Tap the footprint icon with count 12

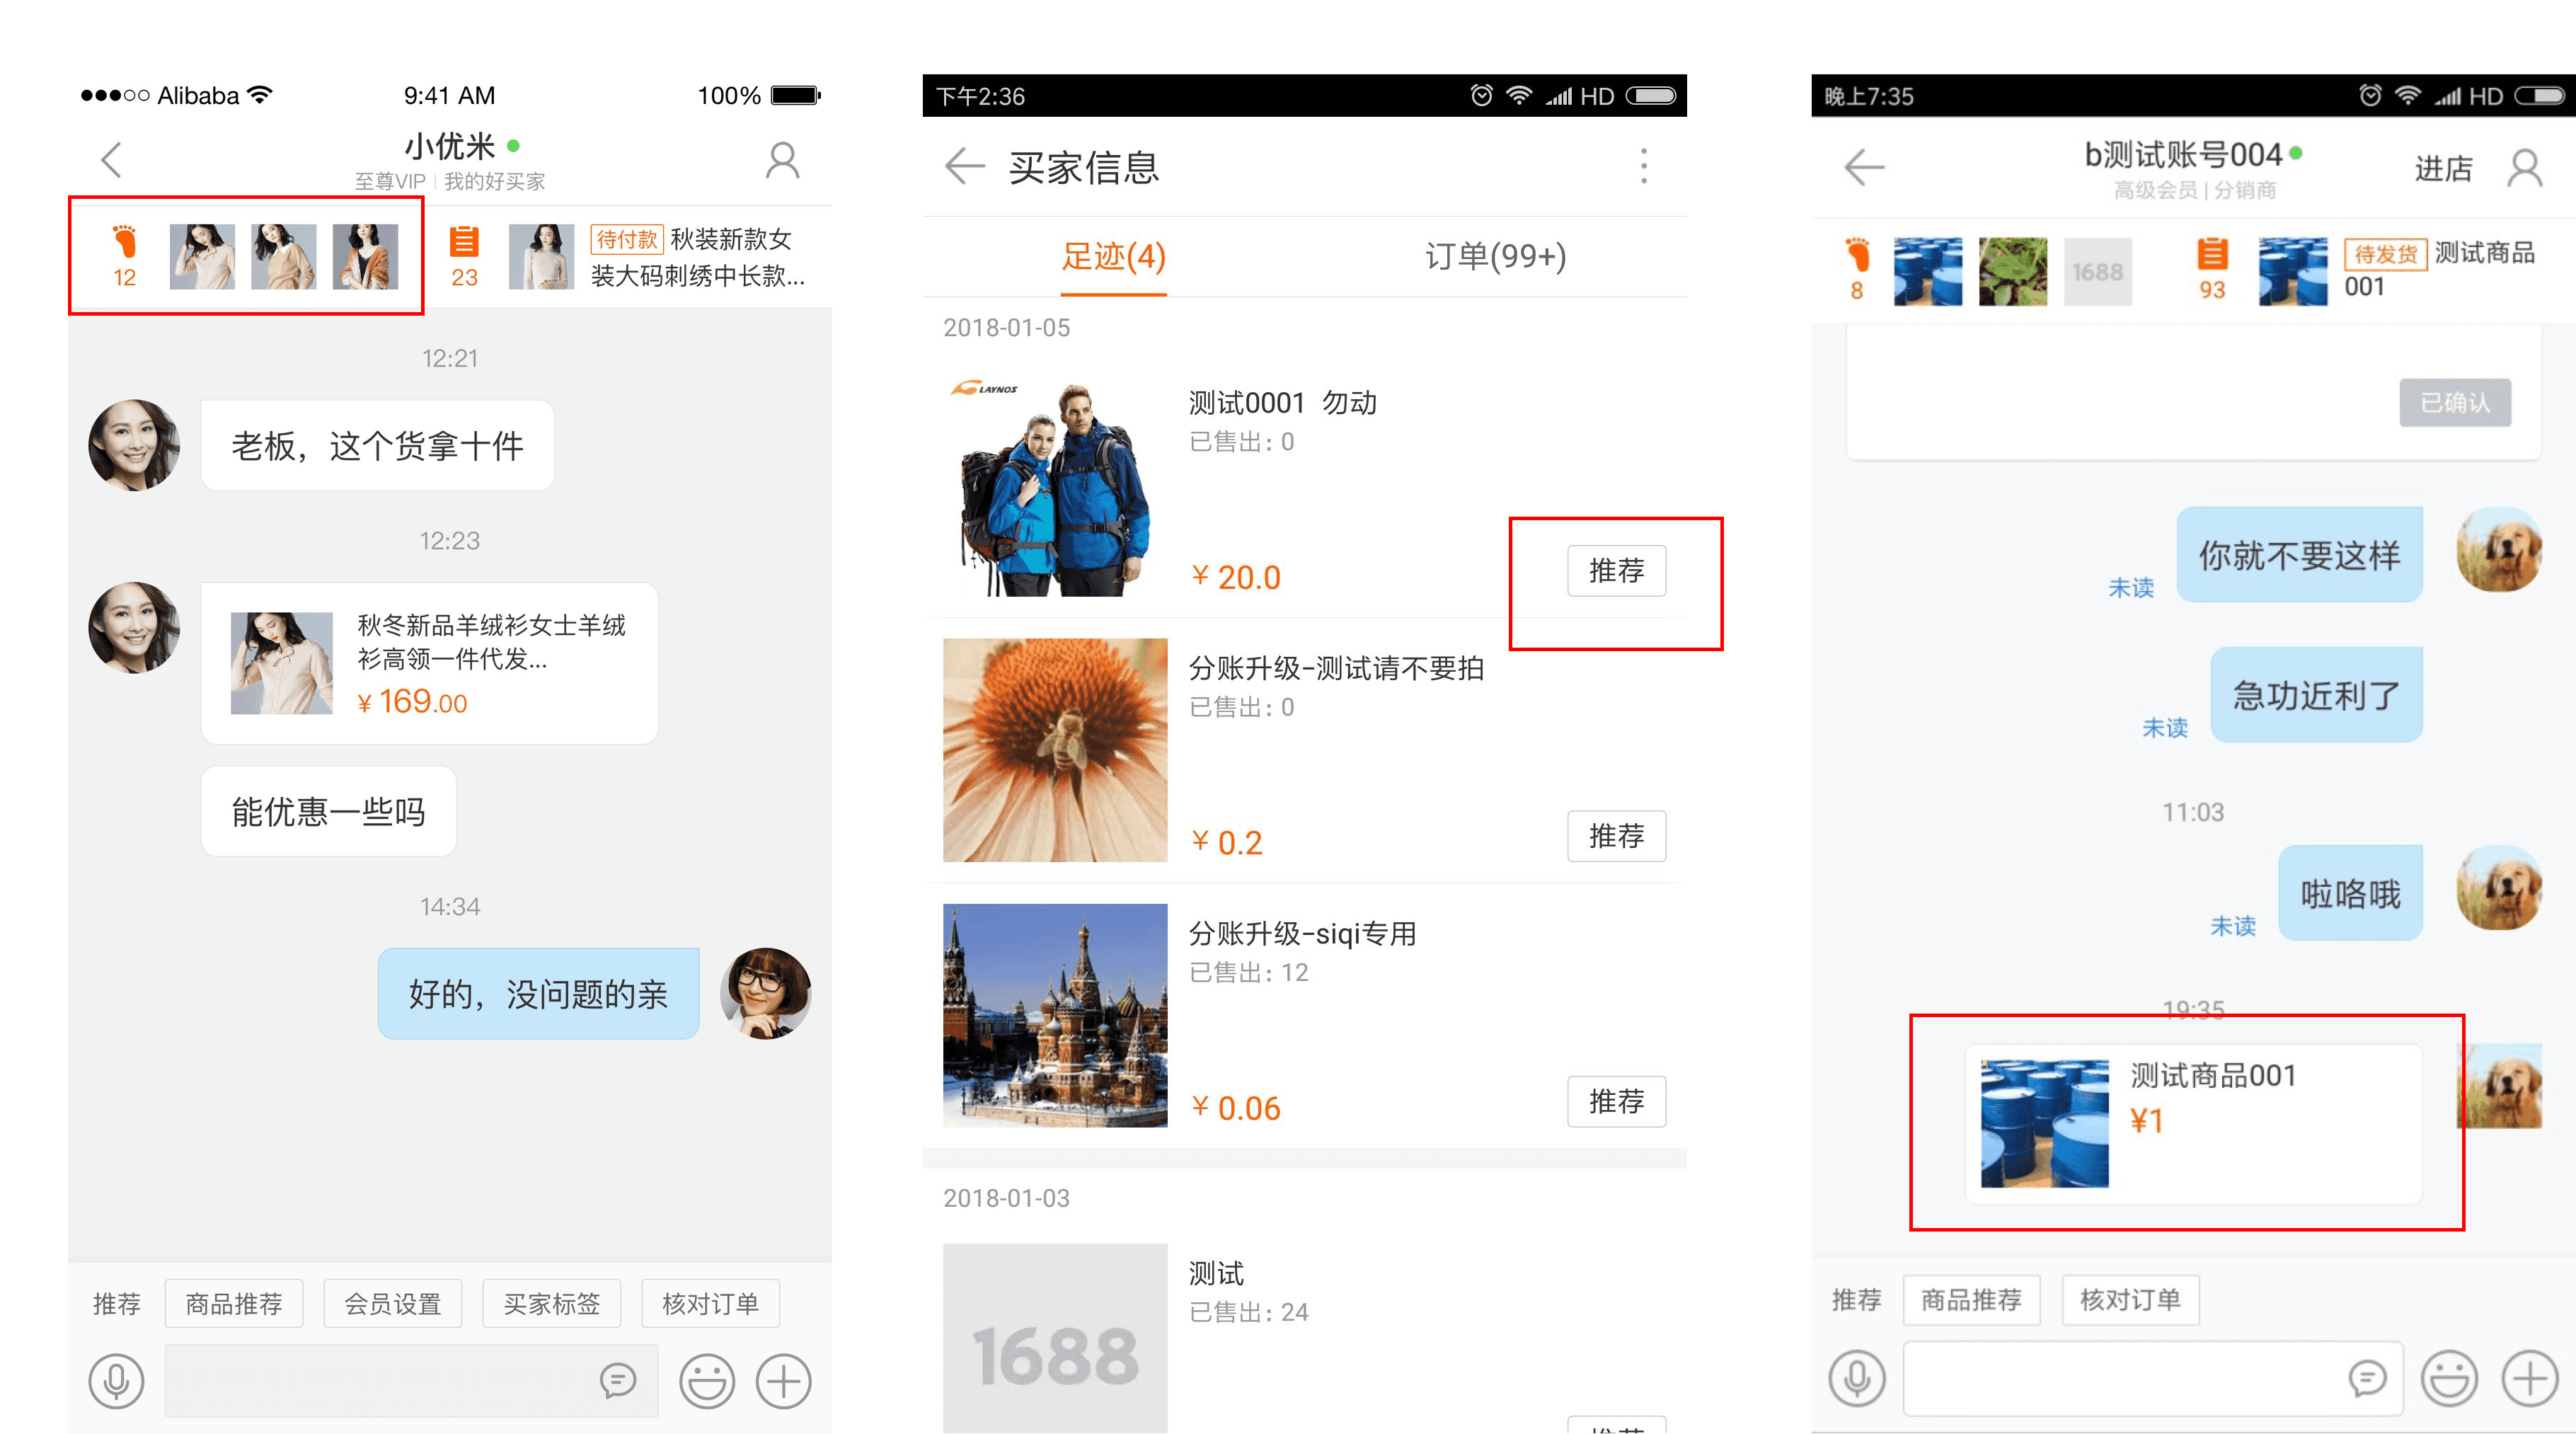tap(124, 255)
